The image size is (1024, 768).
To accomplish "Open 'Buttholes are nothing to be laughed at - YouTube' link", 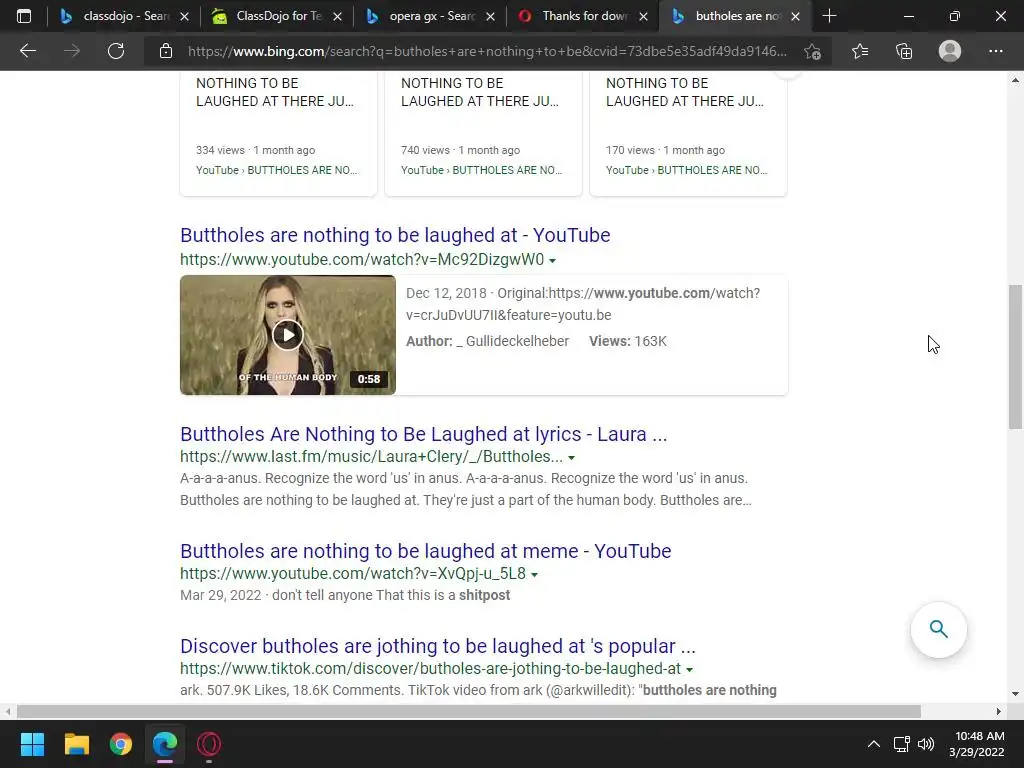I will tap(395, 235).
